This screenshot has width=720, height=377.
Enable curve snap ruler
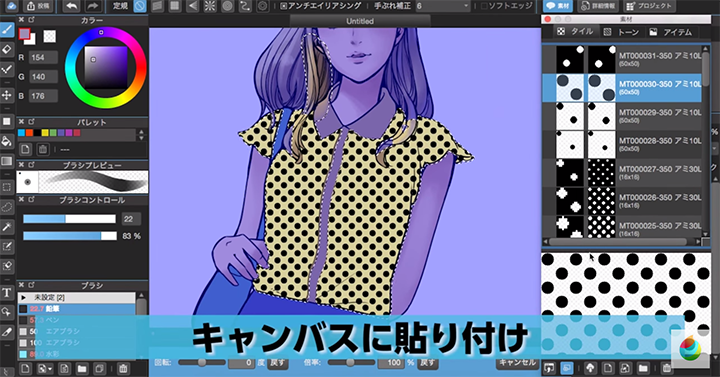pos(245,6)
